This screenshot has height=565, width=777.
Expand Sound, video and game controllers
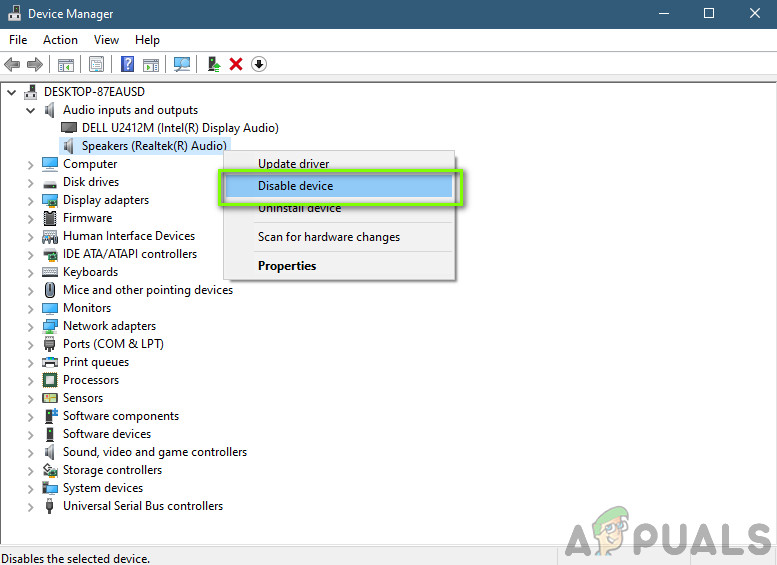[31, 453]
